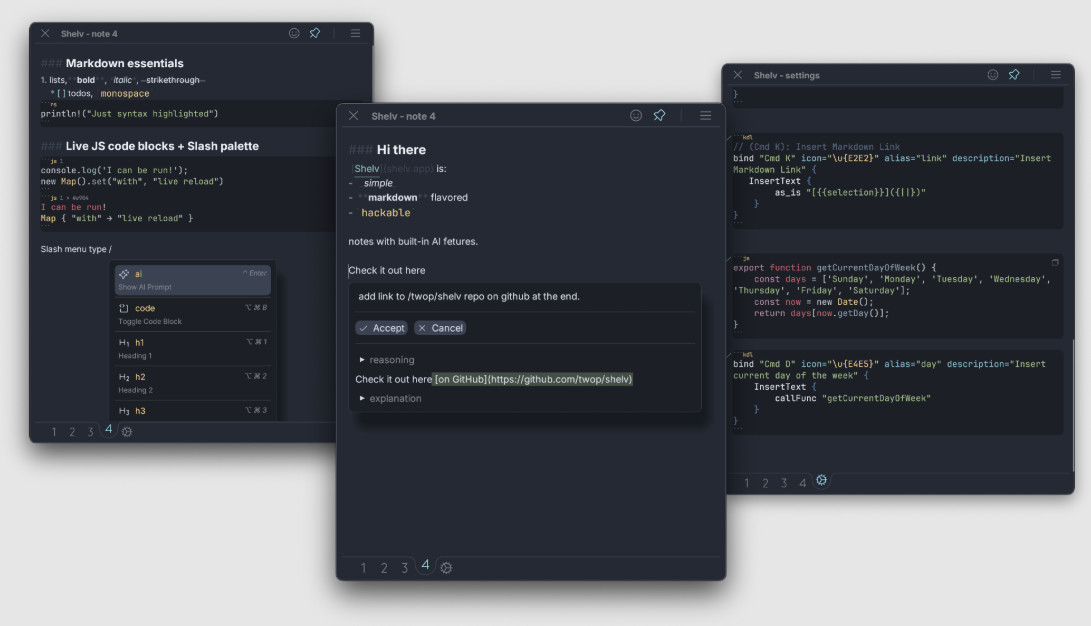The width and height of the screenshot is (1091, 626).
Task: Open smiley icon in the Hi there window
Action: pyautogui.click(x=636, y=115)
